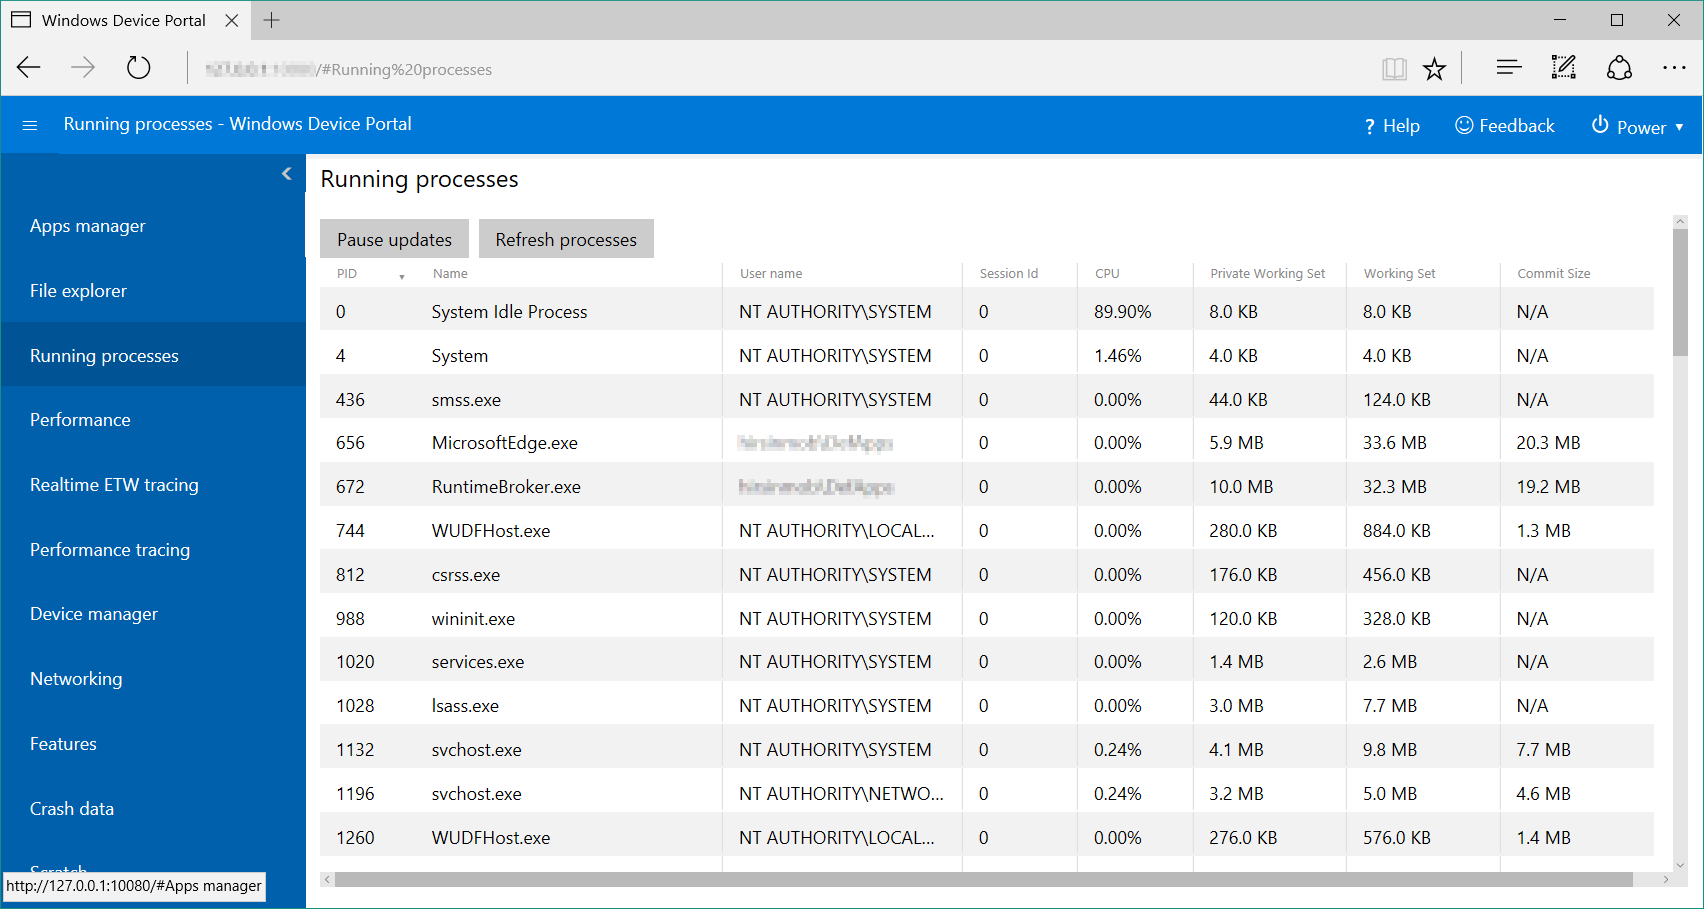Click the Refresh processes button

[x=566, y=239]
